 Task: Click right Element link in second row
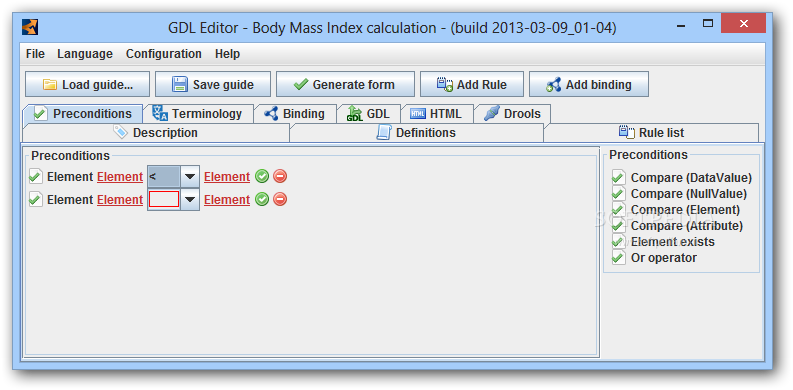point(227,200)
